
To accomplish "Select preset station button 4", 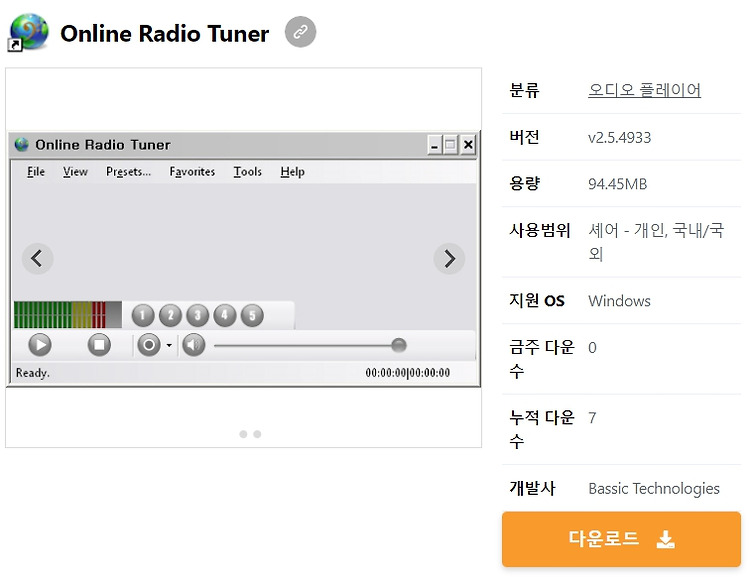I will [225, 315].
